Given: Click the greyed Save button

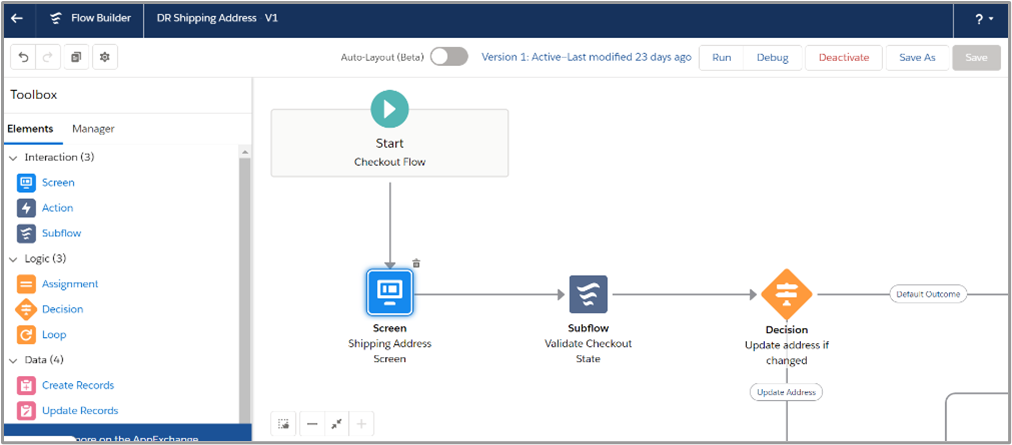Looking at the screenshot, I should point(977,57).
